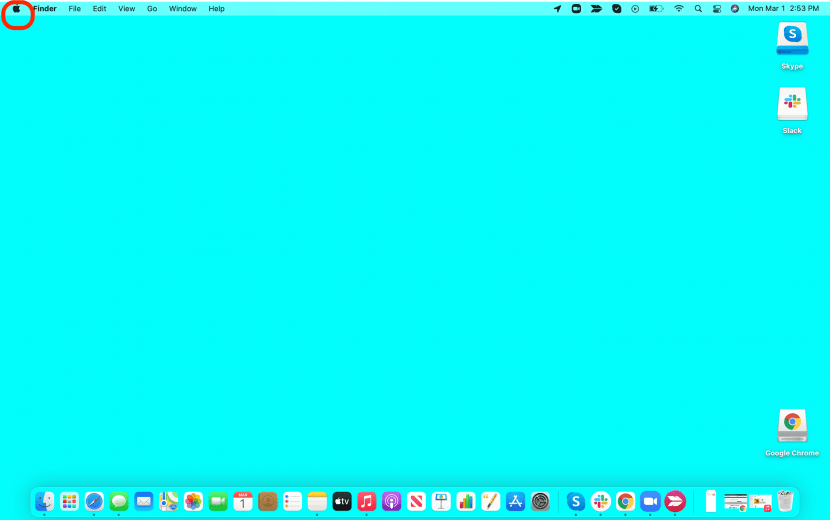
Task: Click the Go menu in menu bar
Action: click(152, 8)
